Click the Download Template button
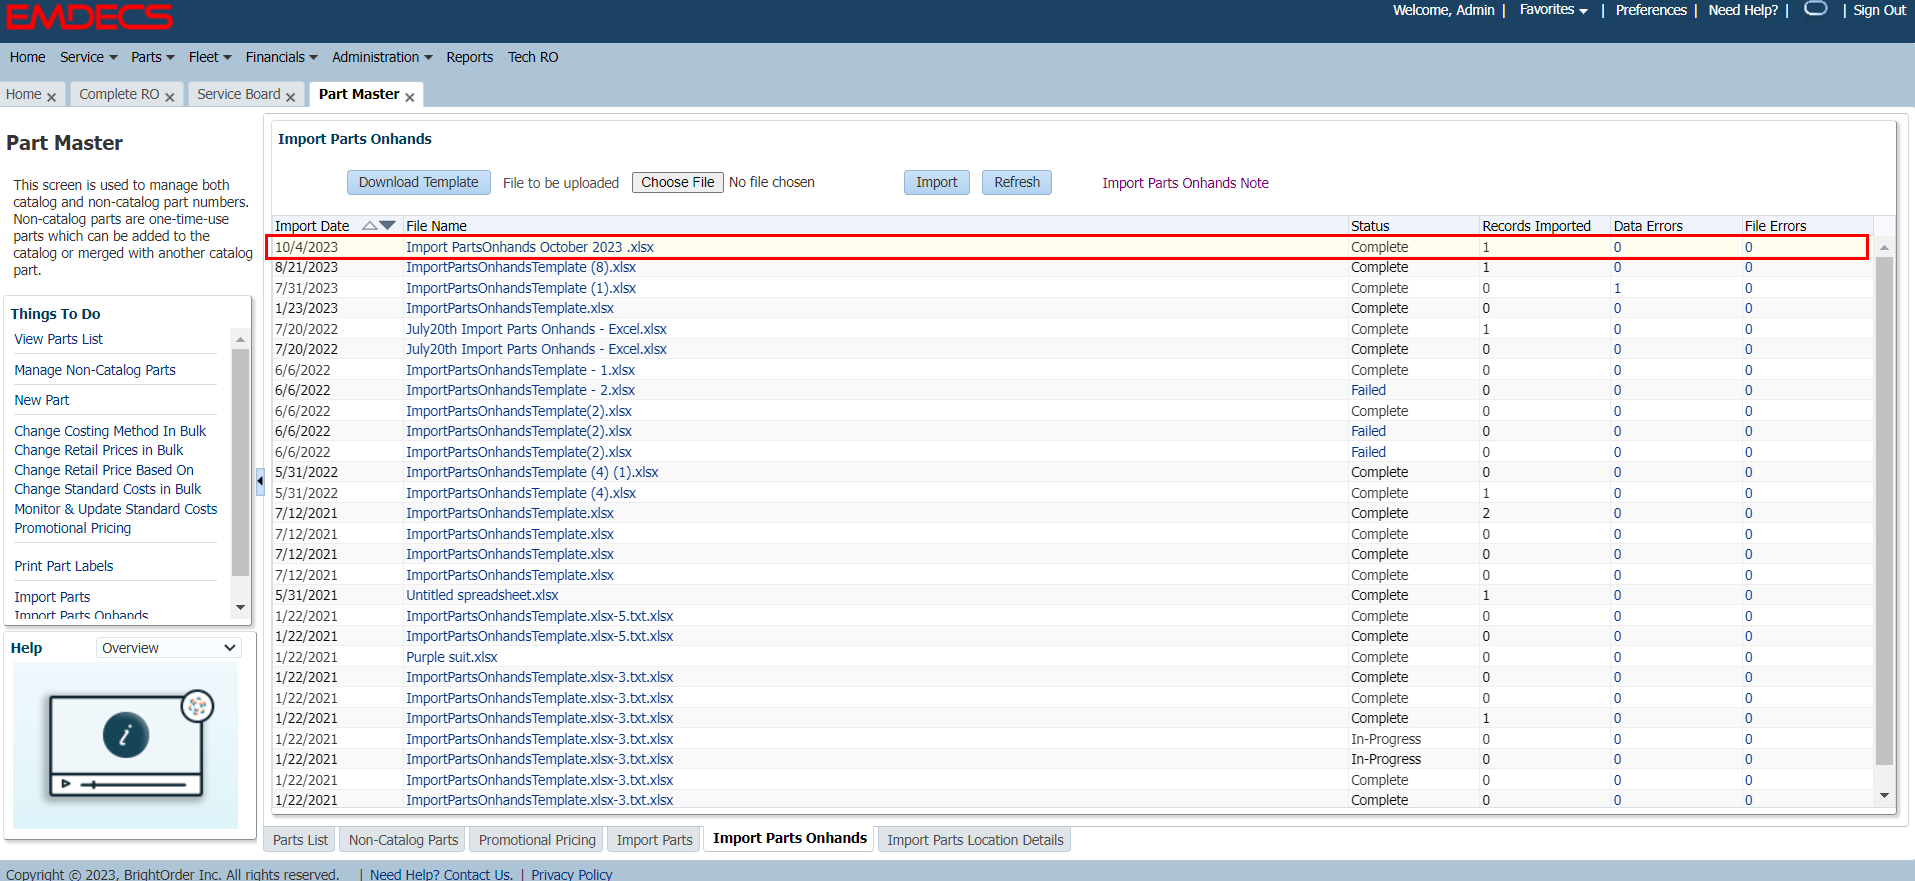This screenshot has height=881, width=1915. (419, 182)
